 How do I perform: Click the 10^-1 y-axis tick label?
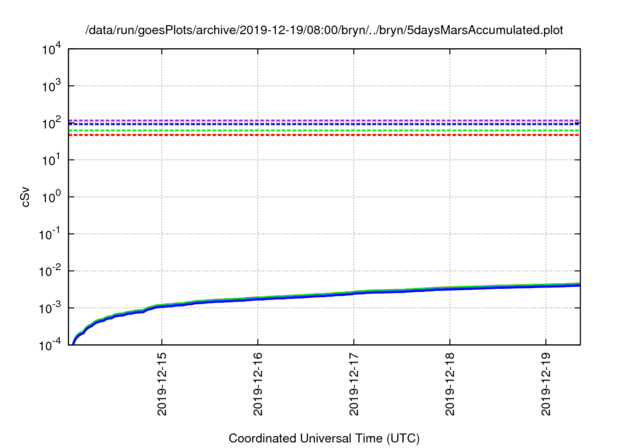click(50, 234)
